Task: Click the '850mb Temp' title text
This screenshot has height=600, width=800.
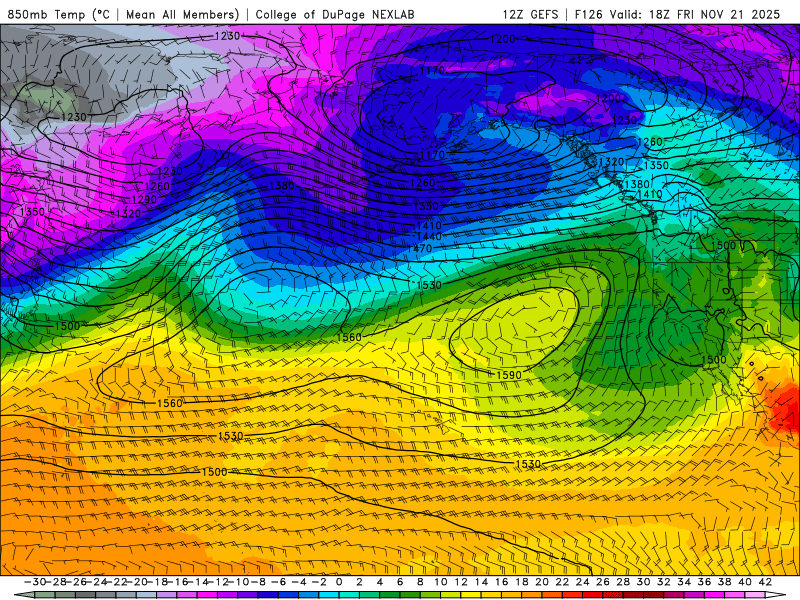Action: point(46,14)
